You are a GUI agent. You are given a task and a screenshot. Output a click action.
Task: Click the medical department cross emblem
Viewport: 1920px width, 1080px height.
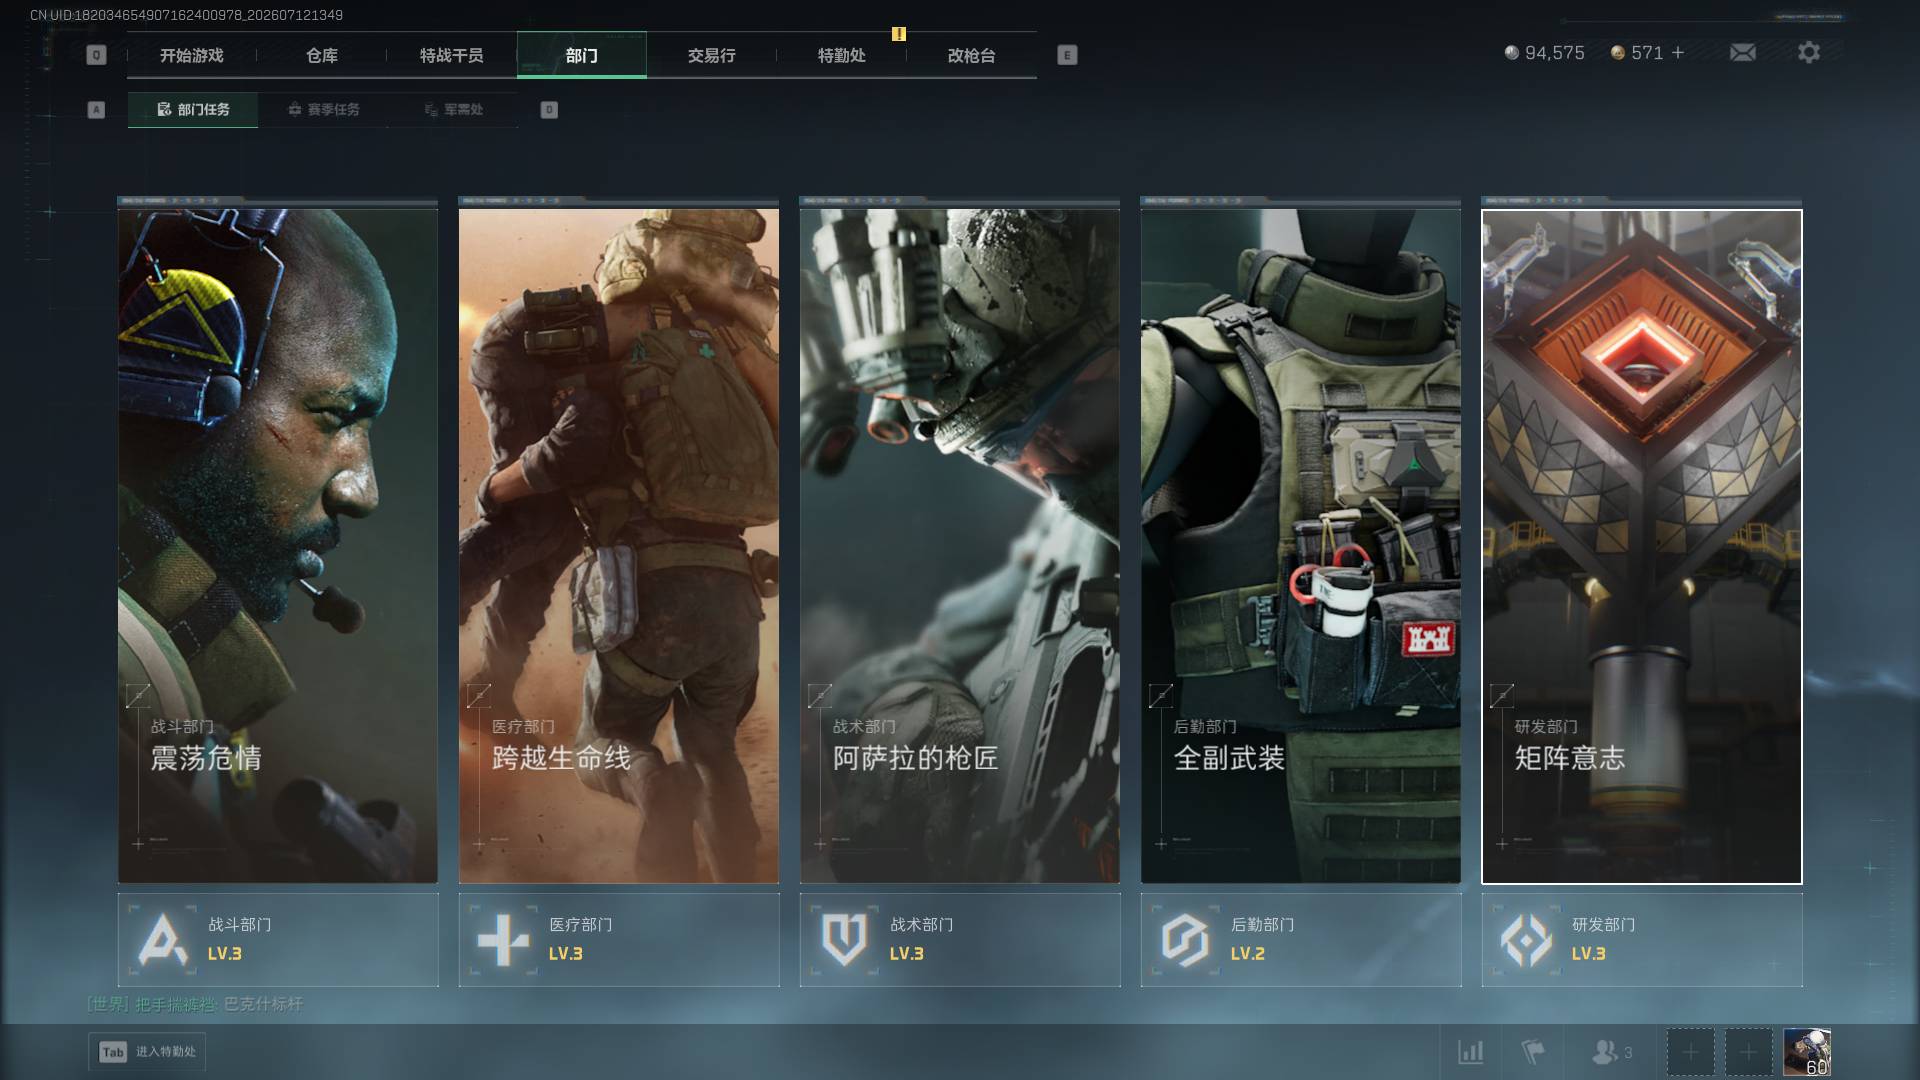pyautogui.click(x=503, y=940)
